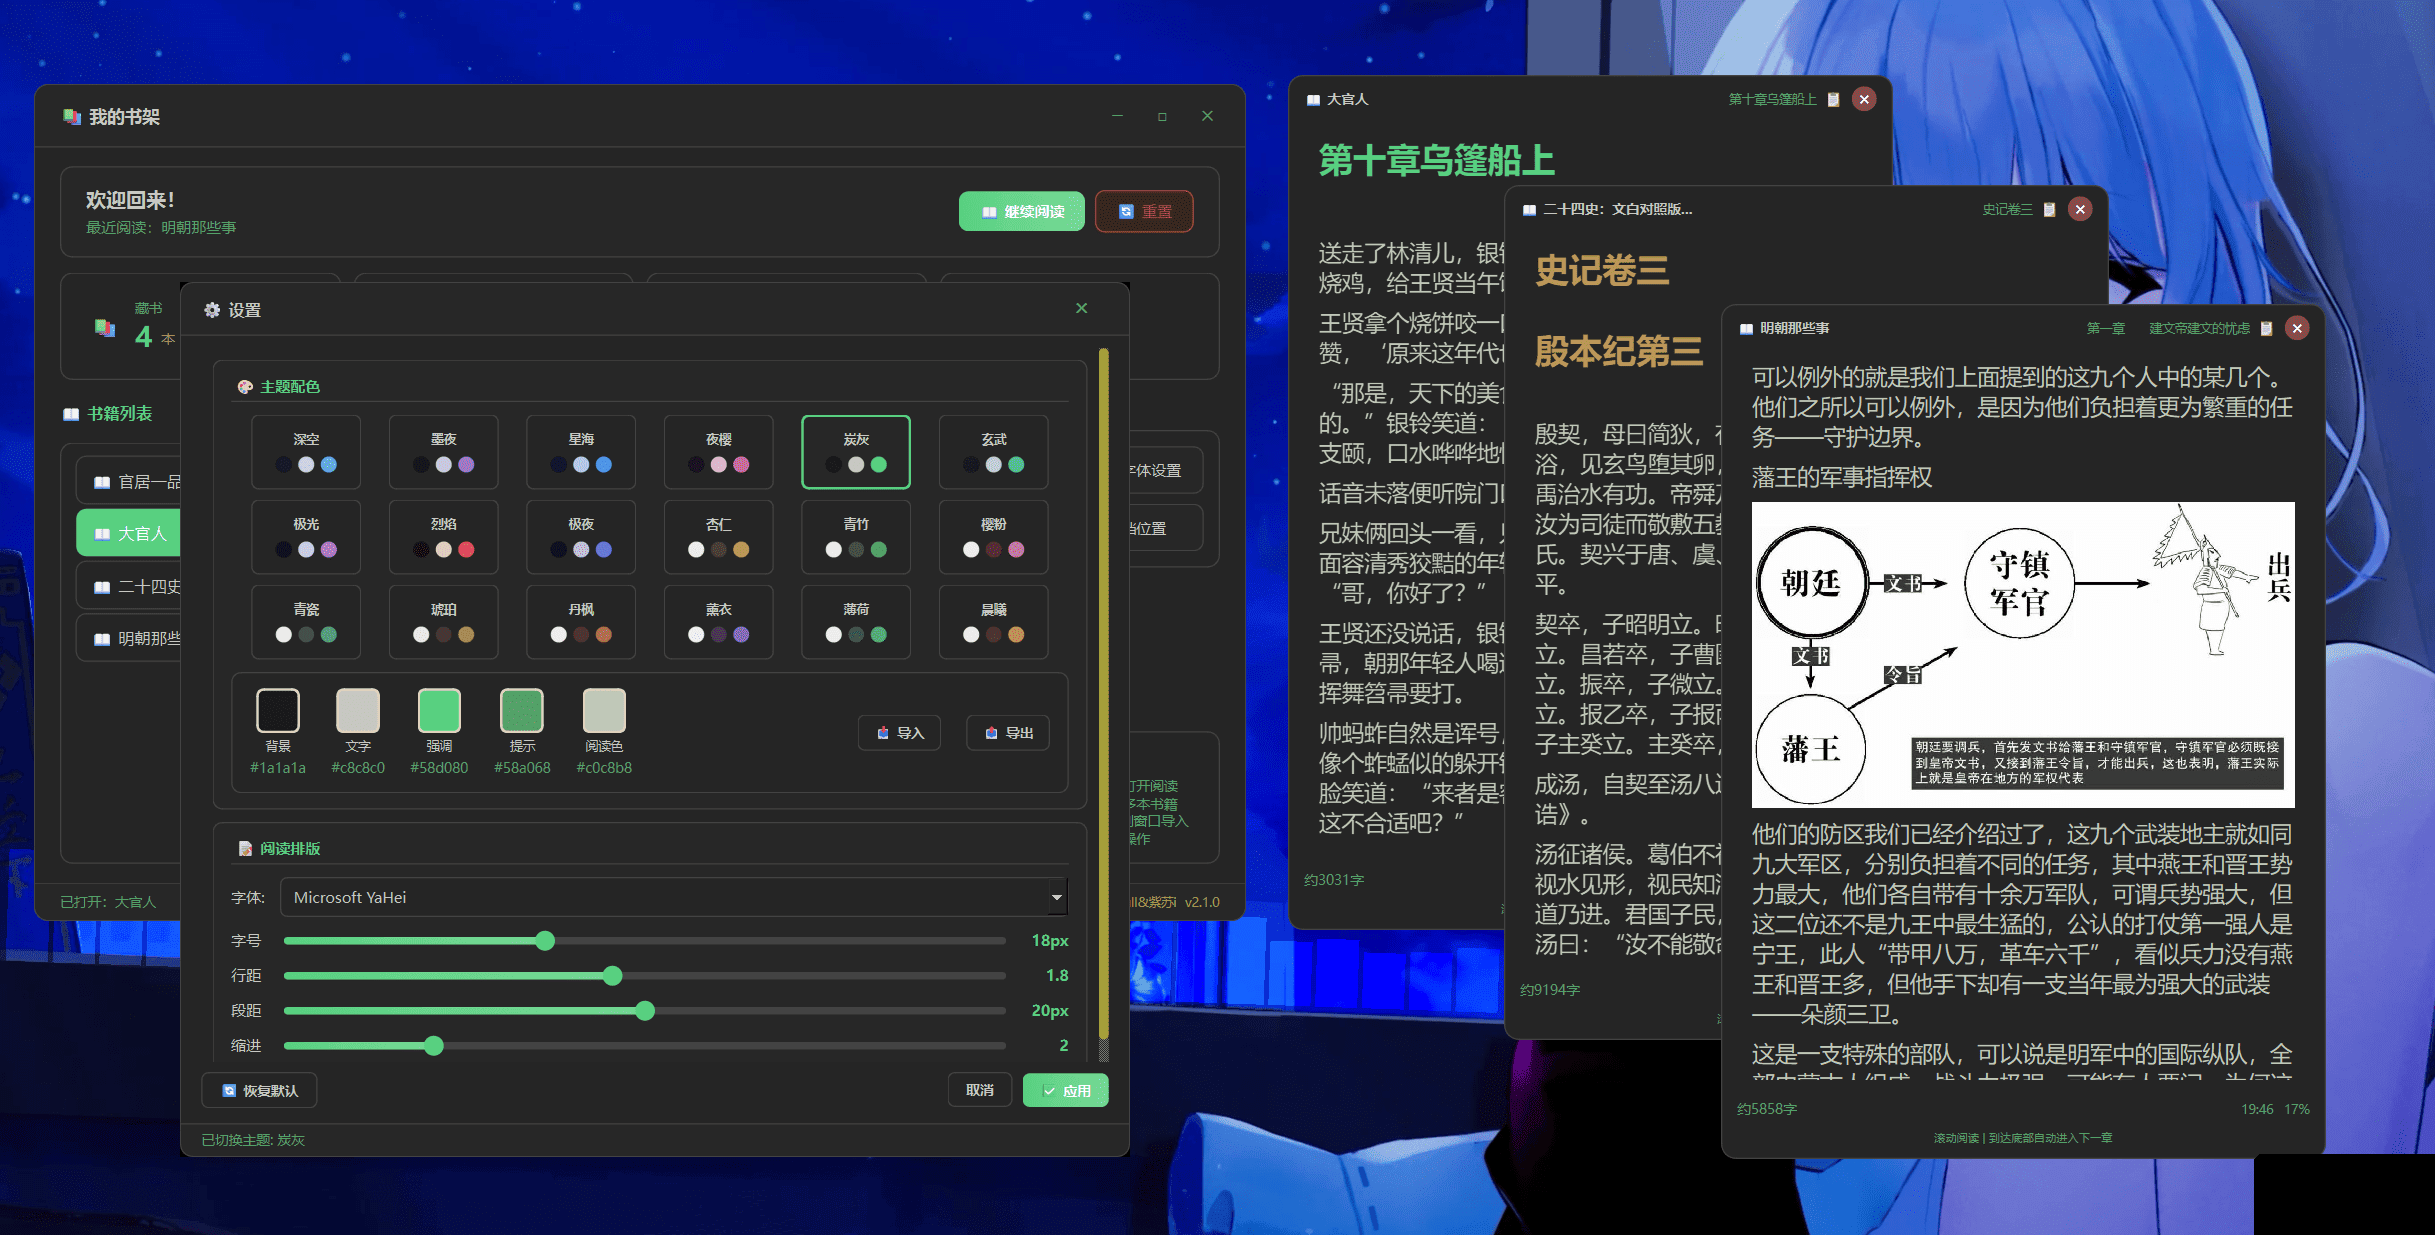Click the palette icon beside 主题配色
This screenshot has width=2435, height=1235.
[x=245, y=387]
